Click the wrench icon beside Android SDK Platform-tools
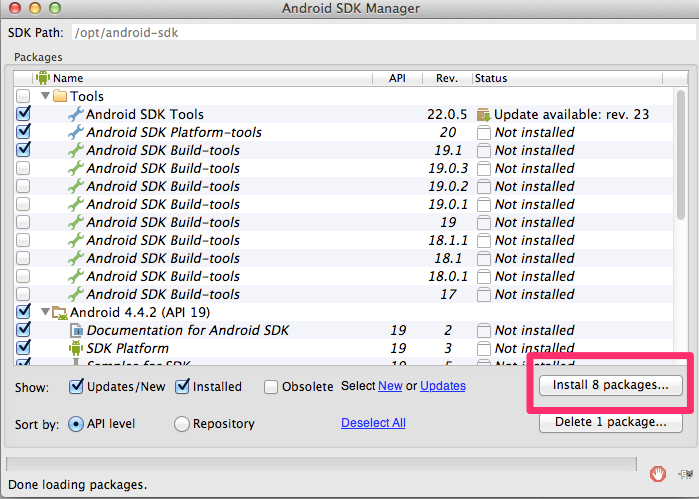The height and width of the screenshot is (499, 699). [x=76, y=132]
